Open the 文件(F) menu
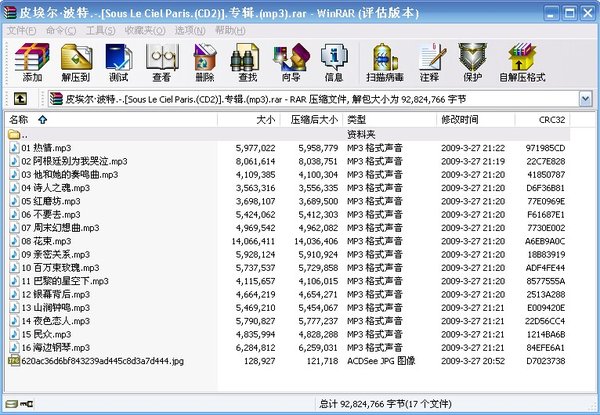 (21, 31)
